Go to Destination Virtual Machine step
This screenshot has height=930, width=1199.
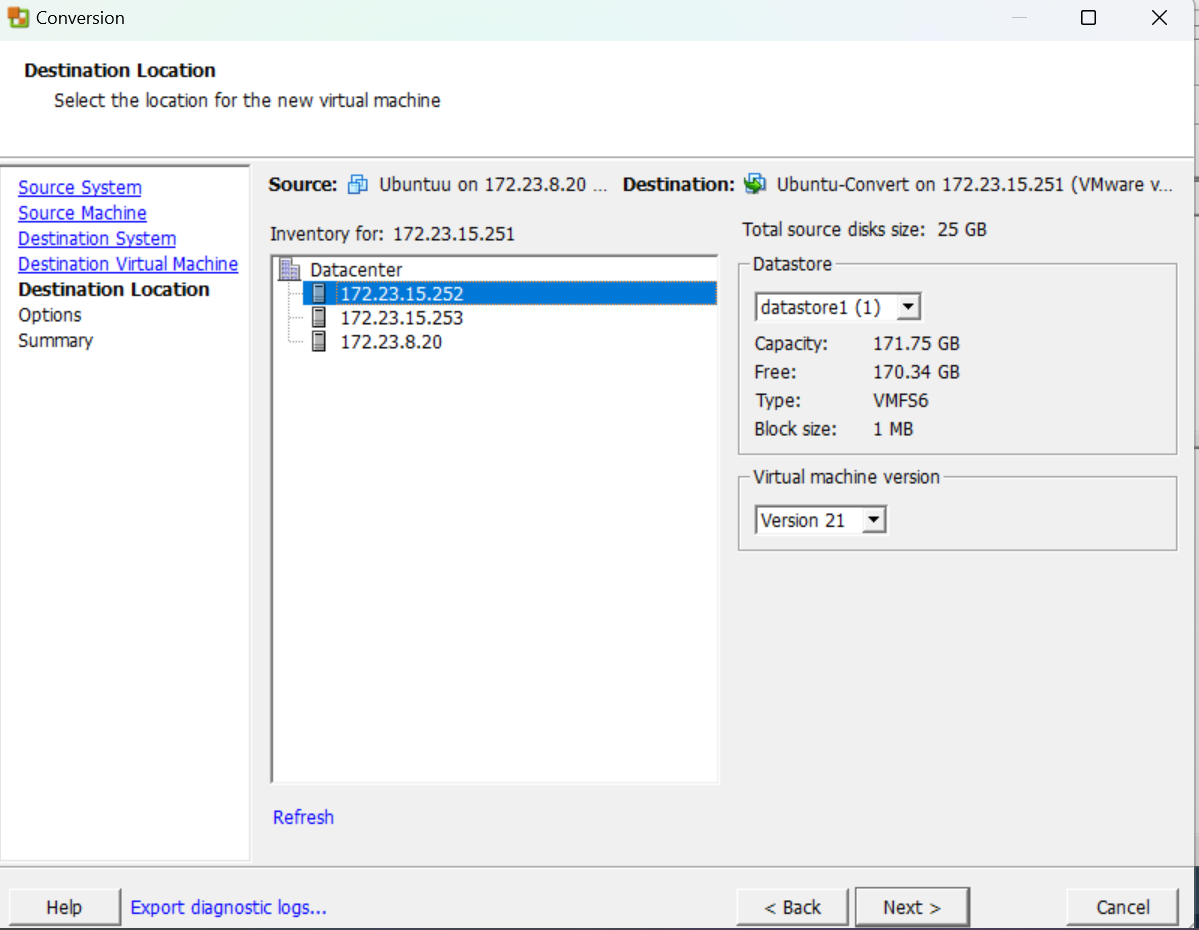pos(128,264)
